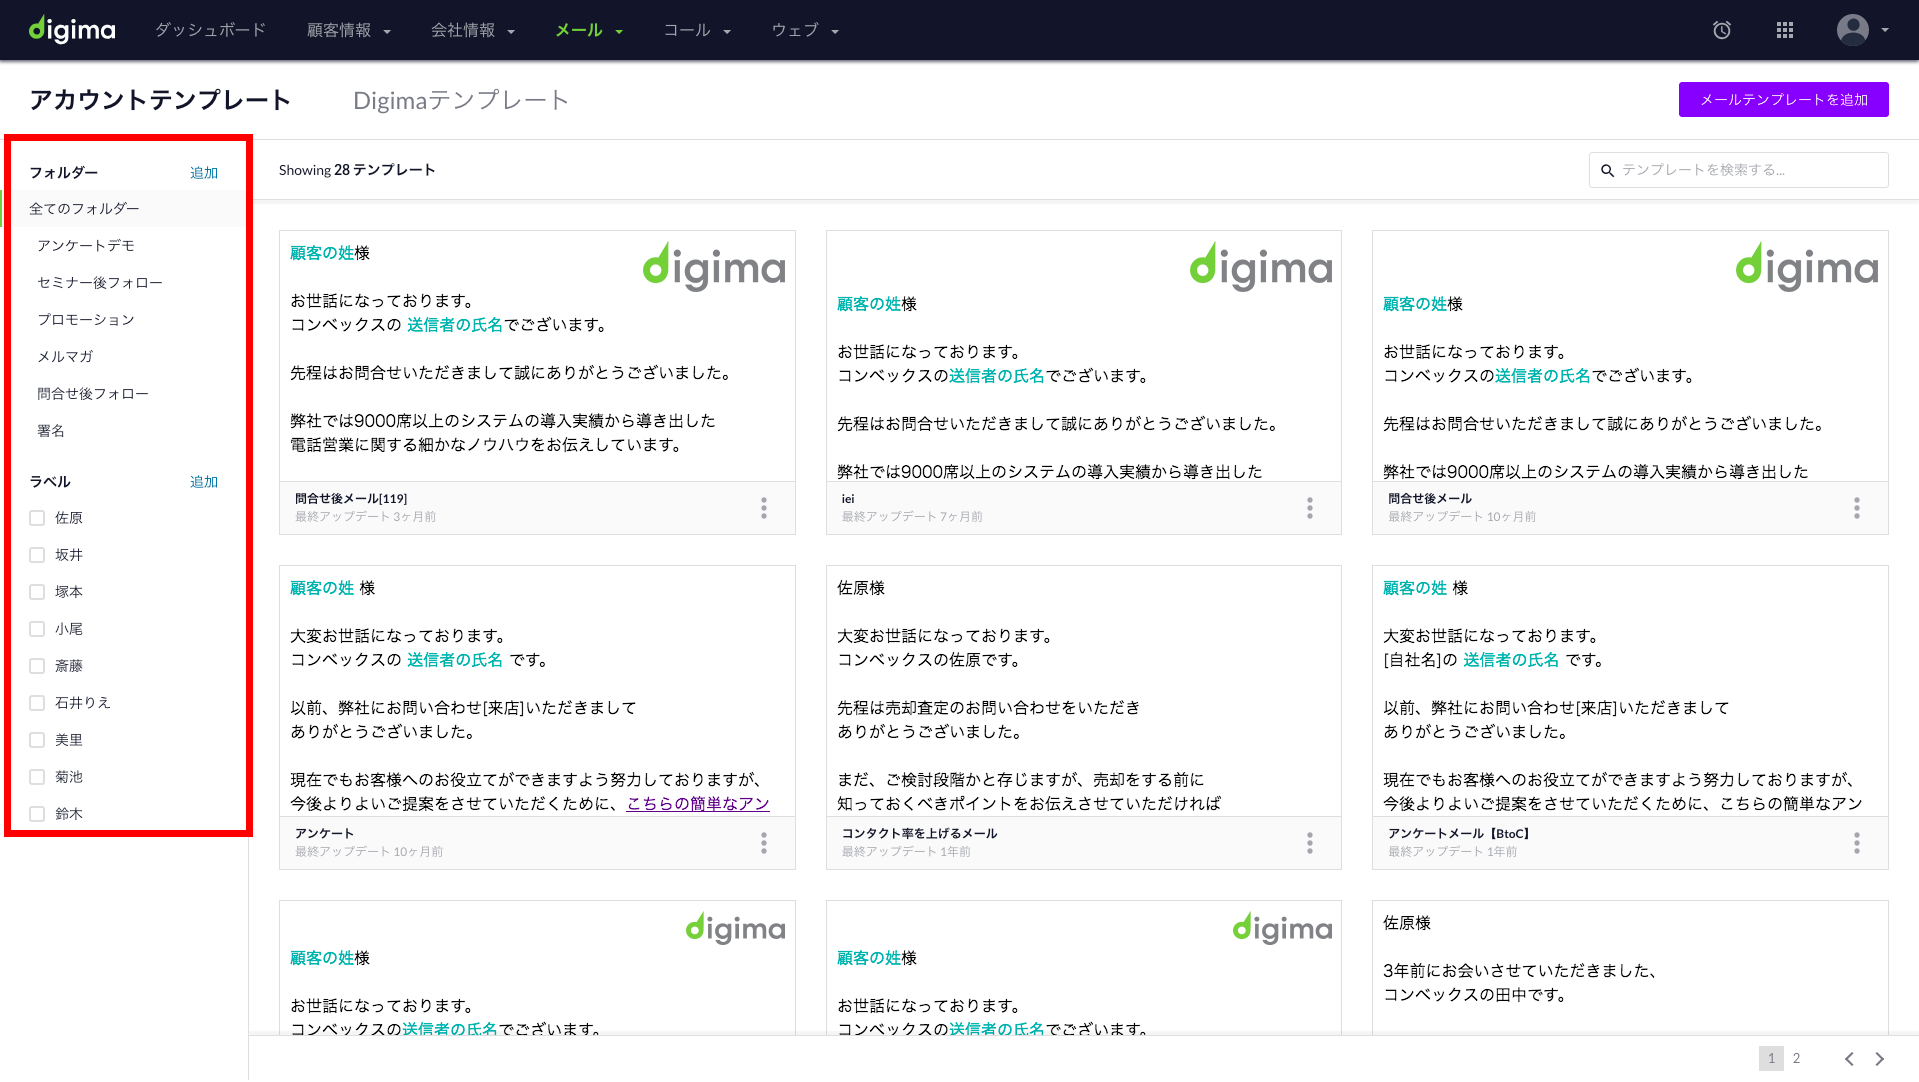Screen dimensions: 1919x1082
Task: Check the 斎藤 label checkbox
Action: click(x=37, y=666)
